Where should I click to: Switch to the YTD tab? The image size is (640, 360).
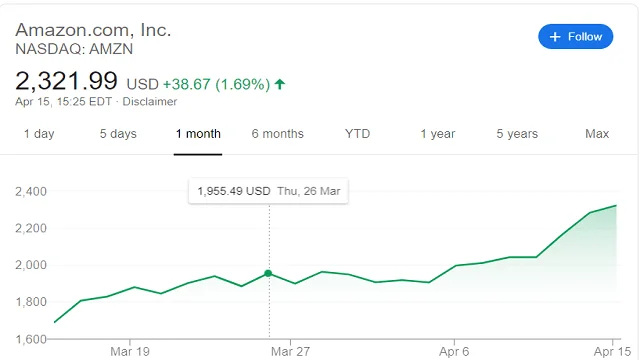point(358,134)
